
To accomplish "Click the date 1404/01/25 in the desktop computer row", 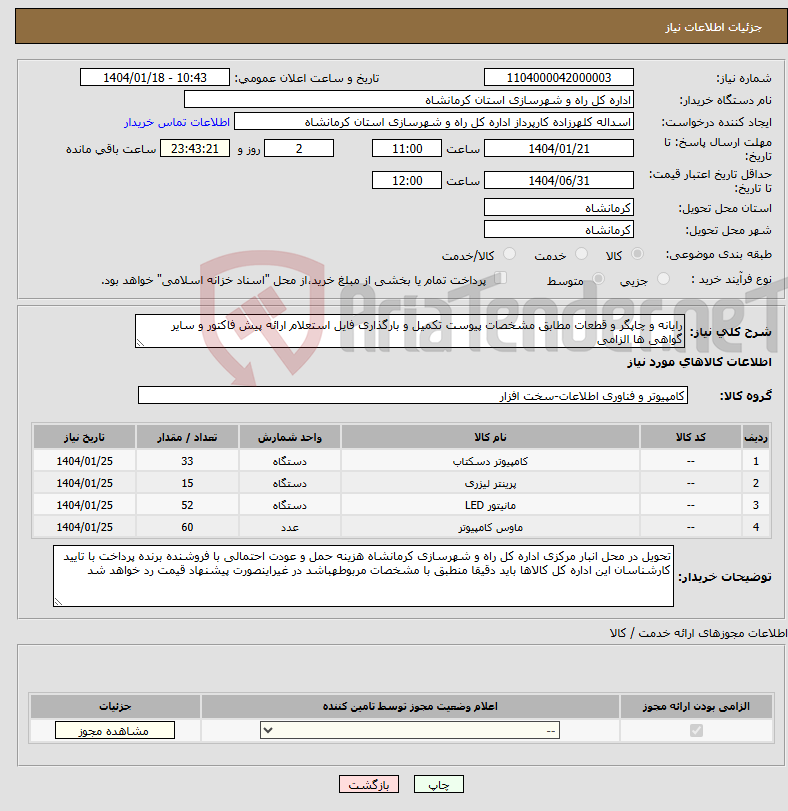I will (x=84, y=461).
